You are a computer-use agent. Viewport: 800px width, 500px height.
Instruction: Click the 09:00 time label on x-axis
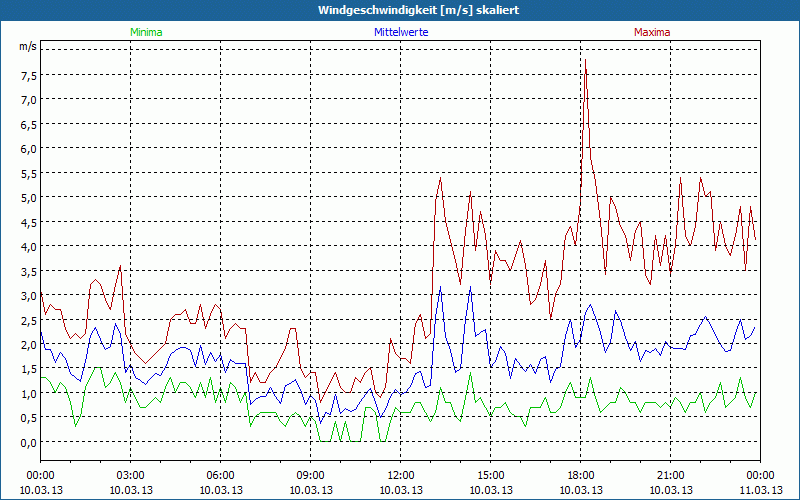tap(311, 476)
